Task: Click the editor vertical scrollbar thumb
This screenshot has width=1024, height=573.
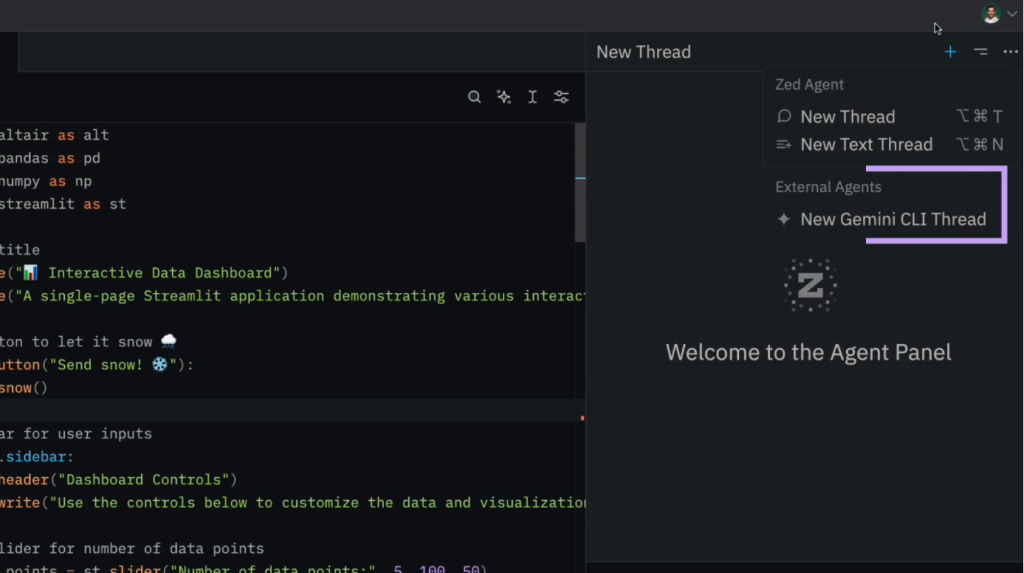Action: pos(580,183)
